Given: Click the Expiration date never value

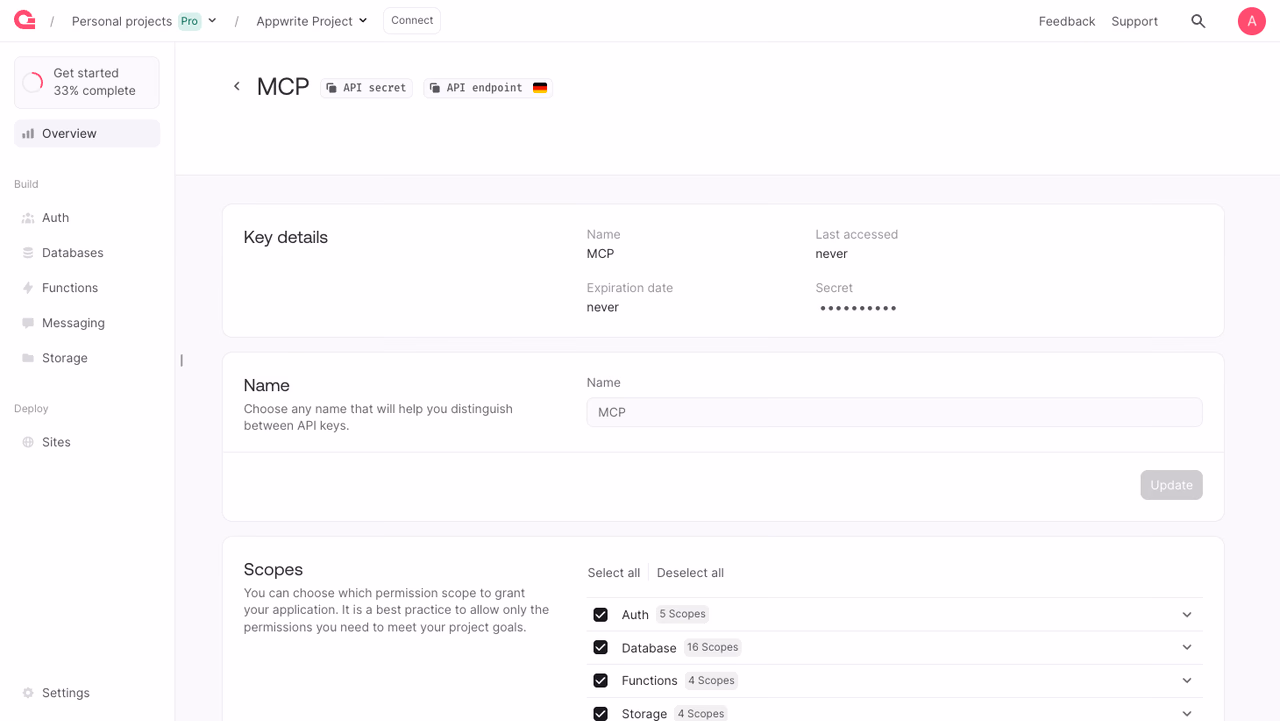Looking at the screenshot, I should [x=603, y=307].
